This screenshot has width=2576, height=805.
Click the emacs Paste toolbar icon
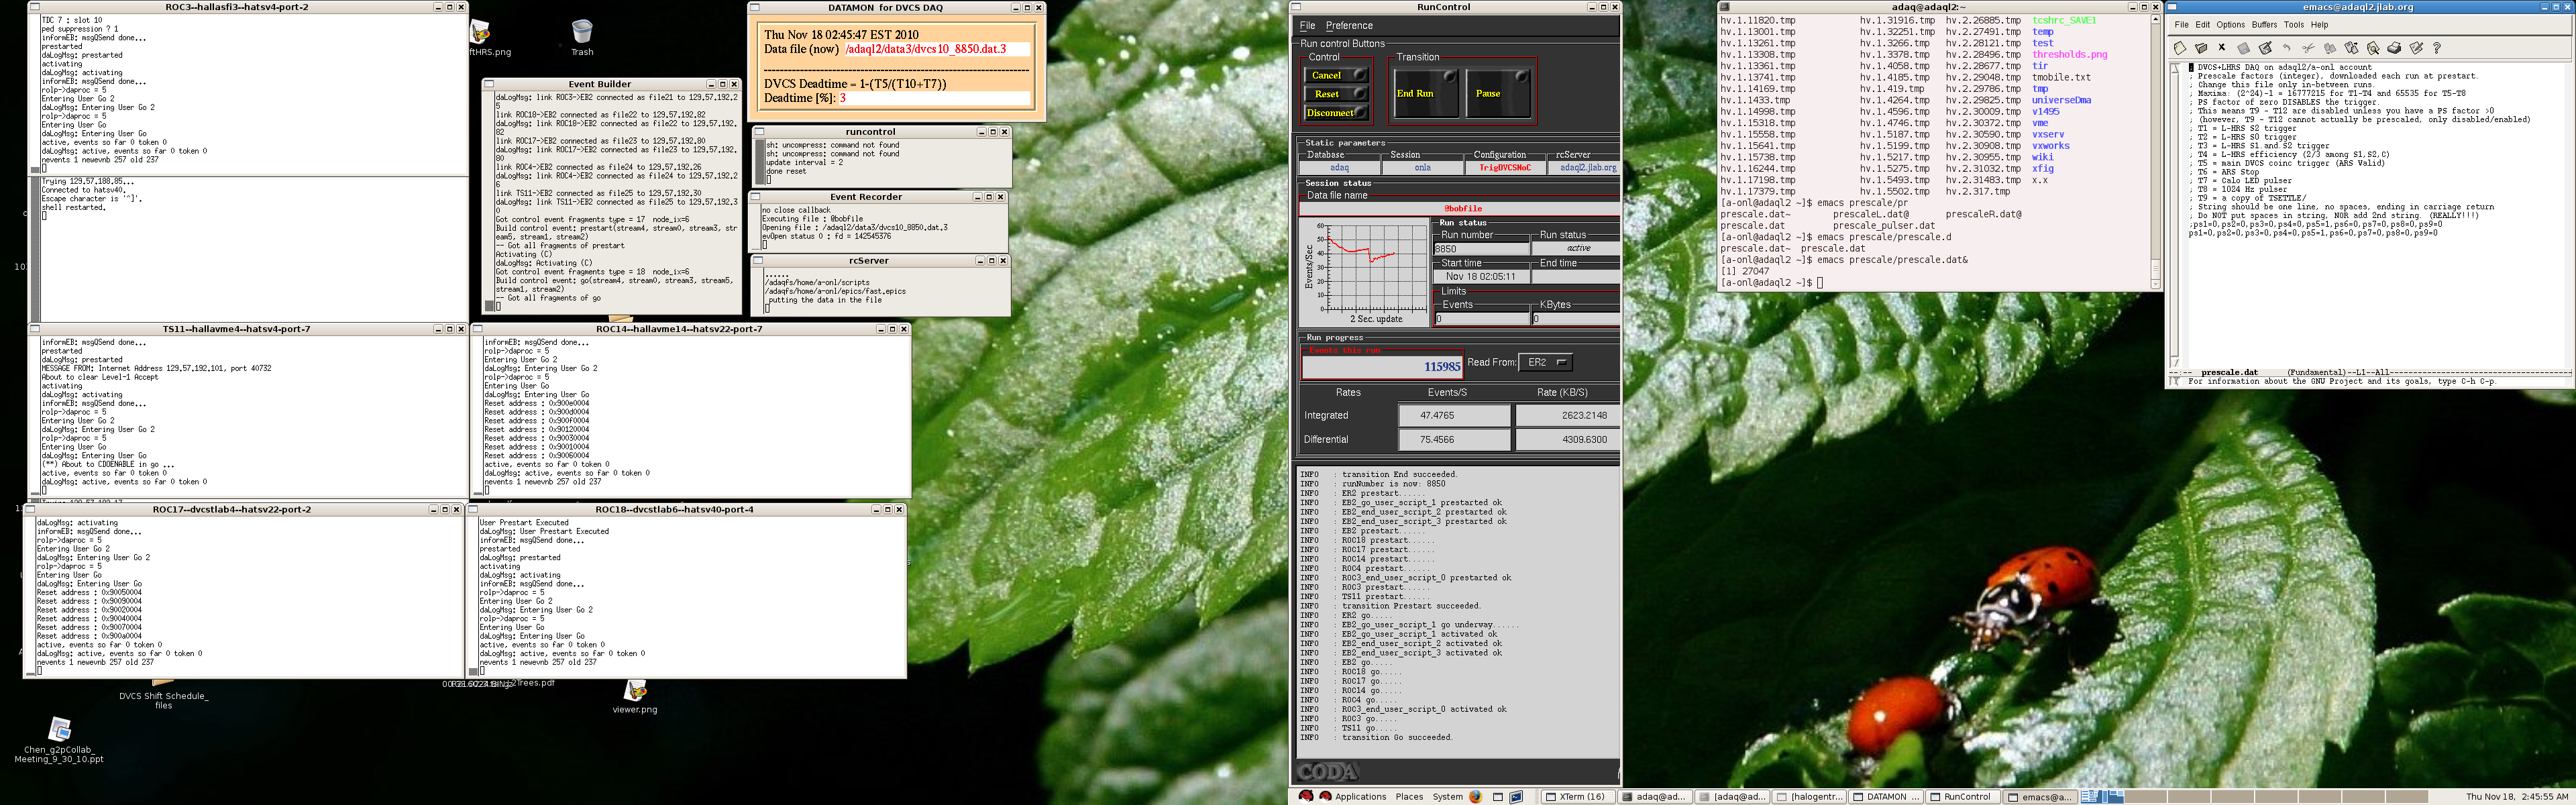2351,48
